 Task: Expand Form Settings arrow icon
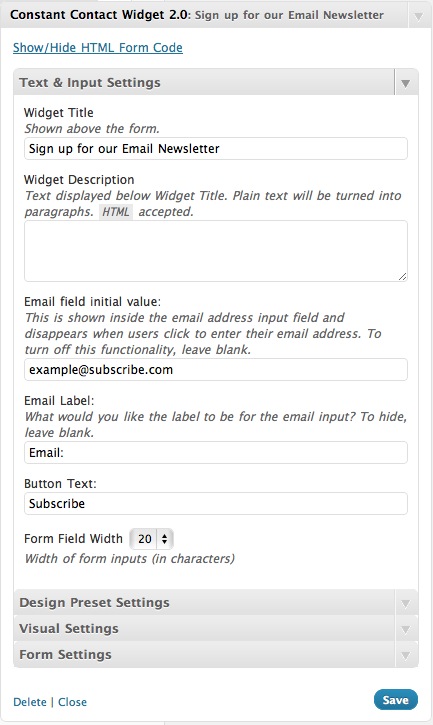[x=406, y=655]
